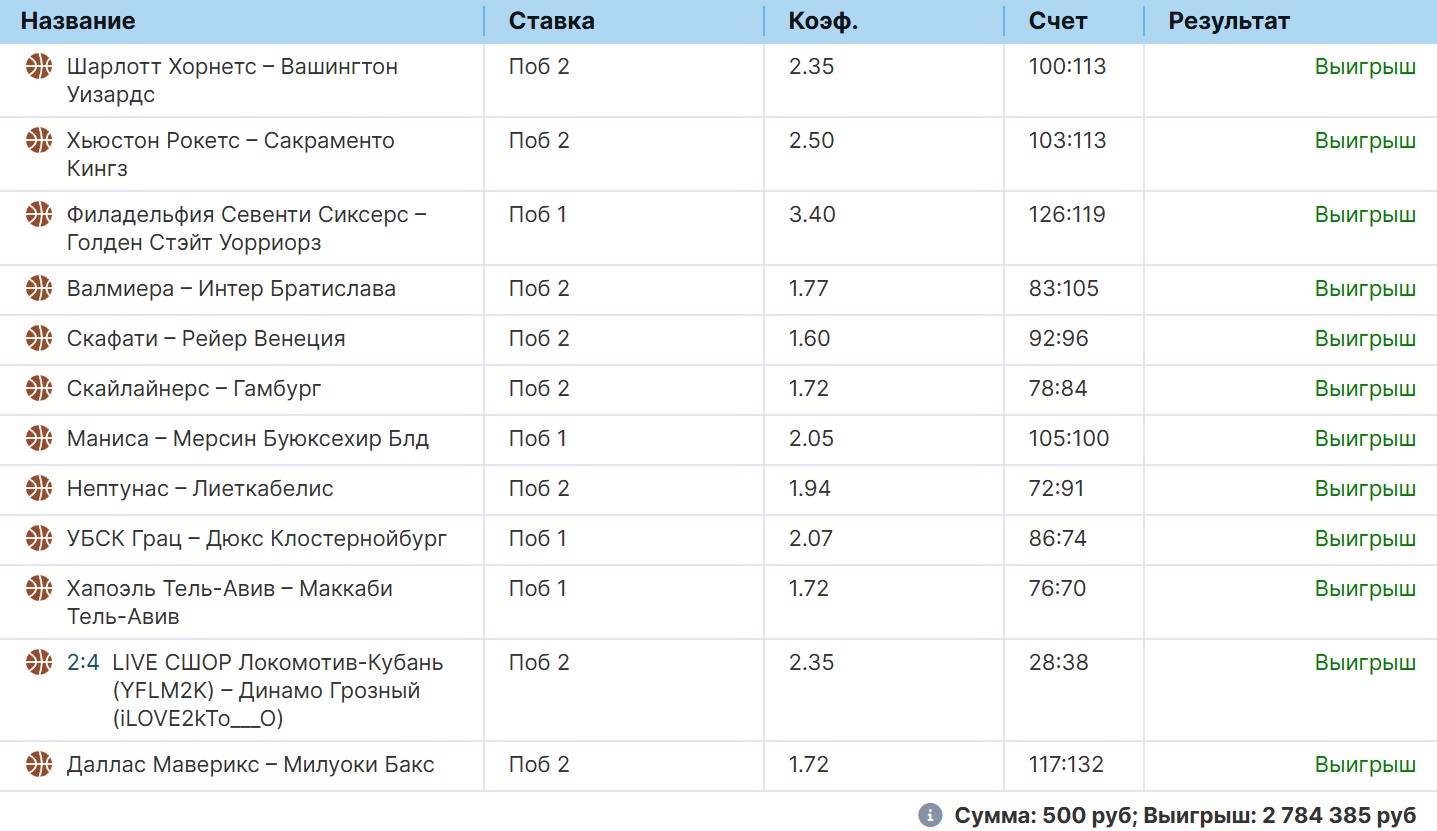This screenshot has width=1437, height=831.
Task: Click the Счет column header
Action: pyautogui.click(x=1058, y=21)
